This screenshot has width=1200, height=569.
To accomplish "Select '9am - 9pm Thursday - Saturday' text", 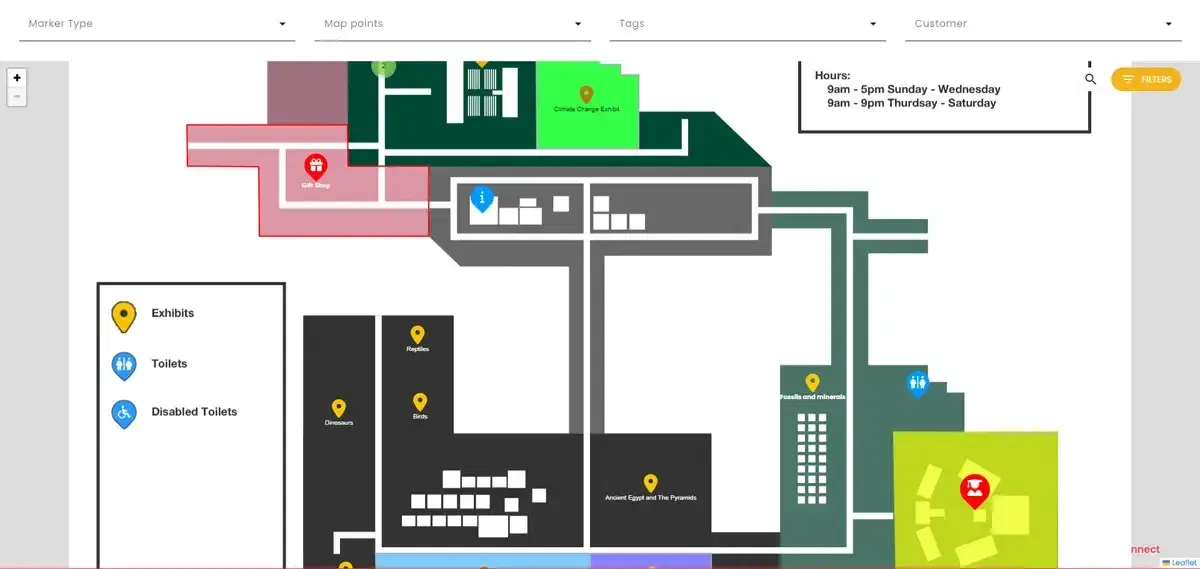I will click(x=912, y=103).
